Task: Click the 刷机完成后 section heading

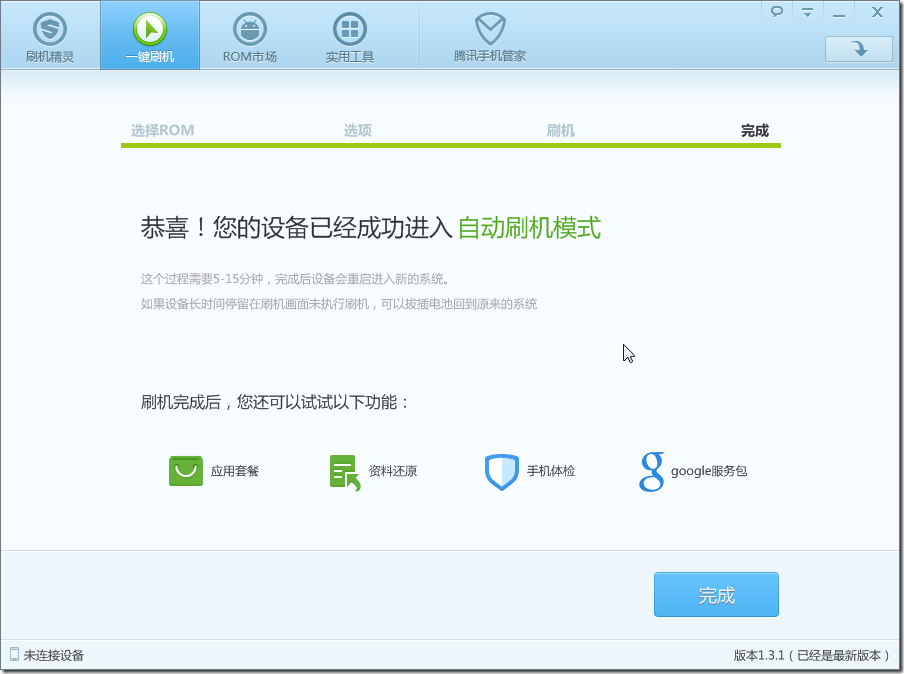Action: (274, 402)
